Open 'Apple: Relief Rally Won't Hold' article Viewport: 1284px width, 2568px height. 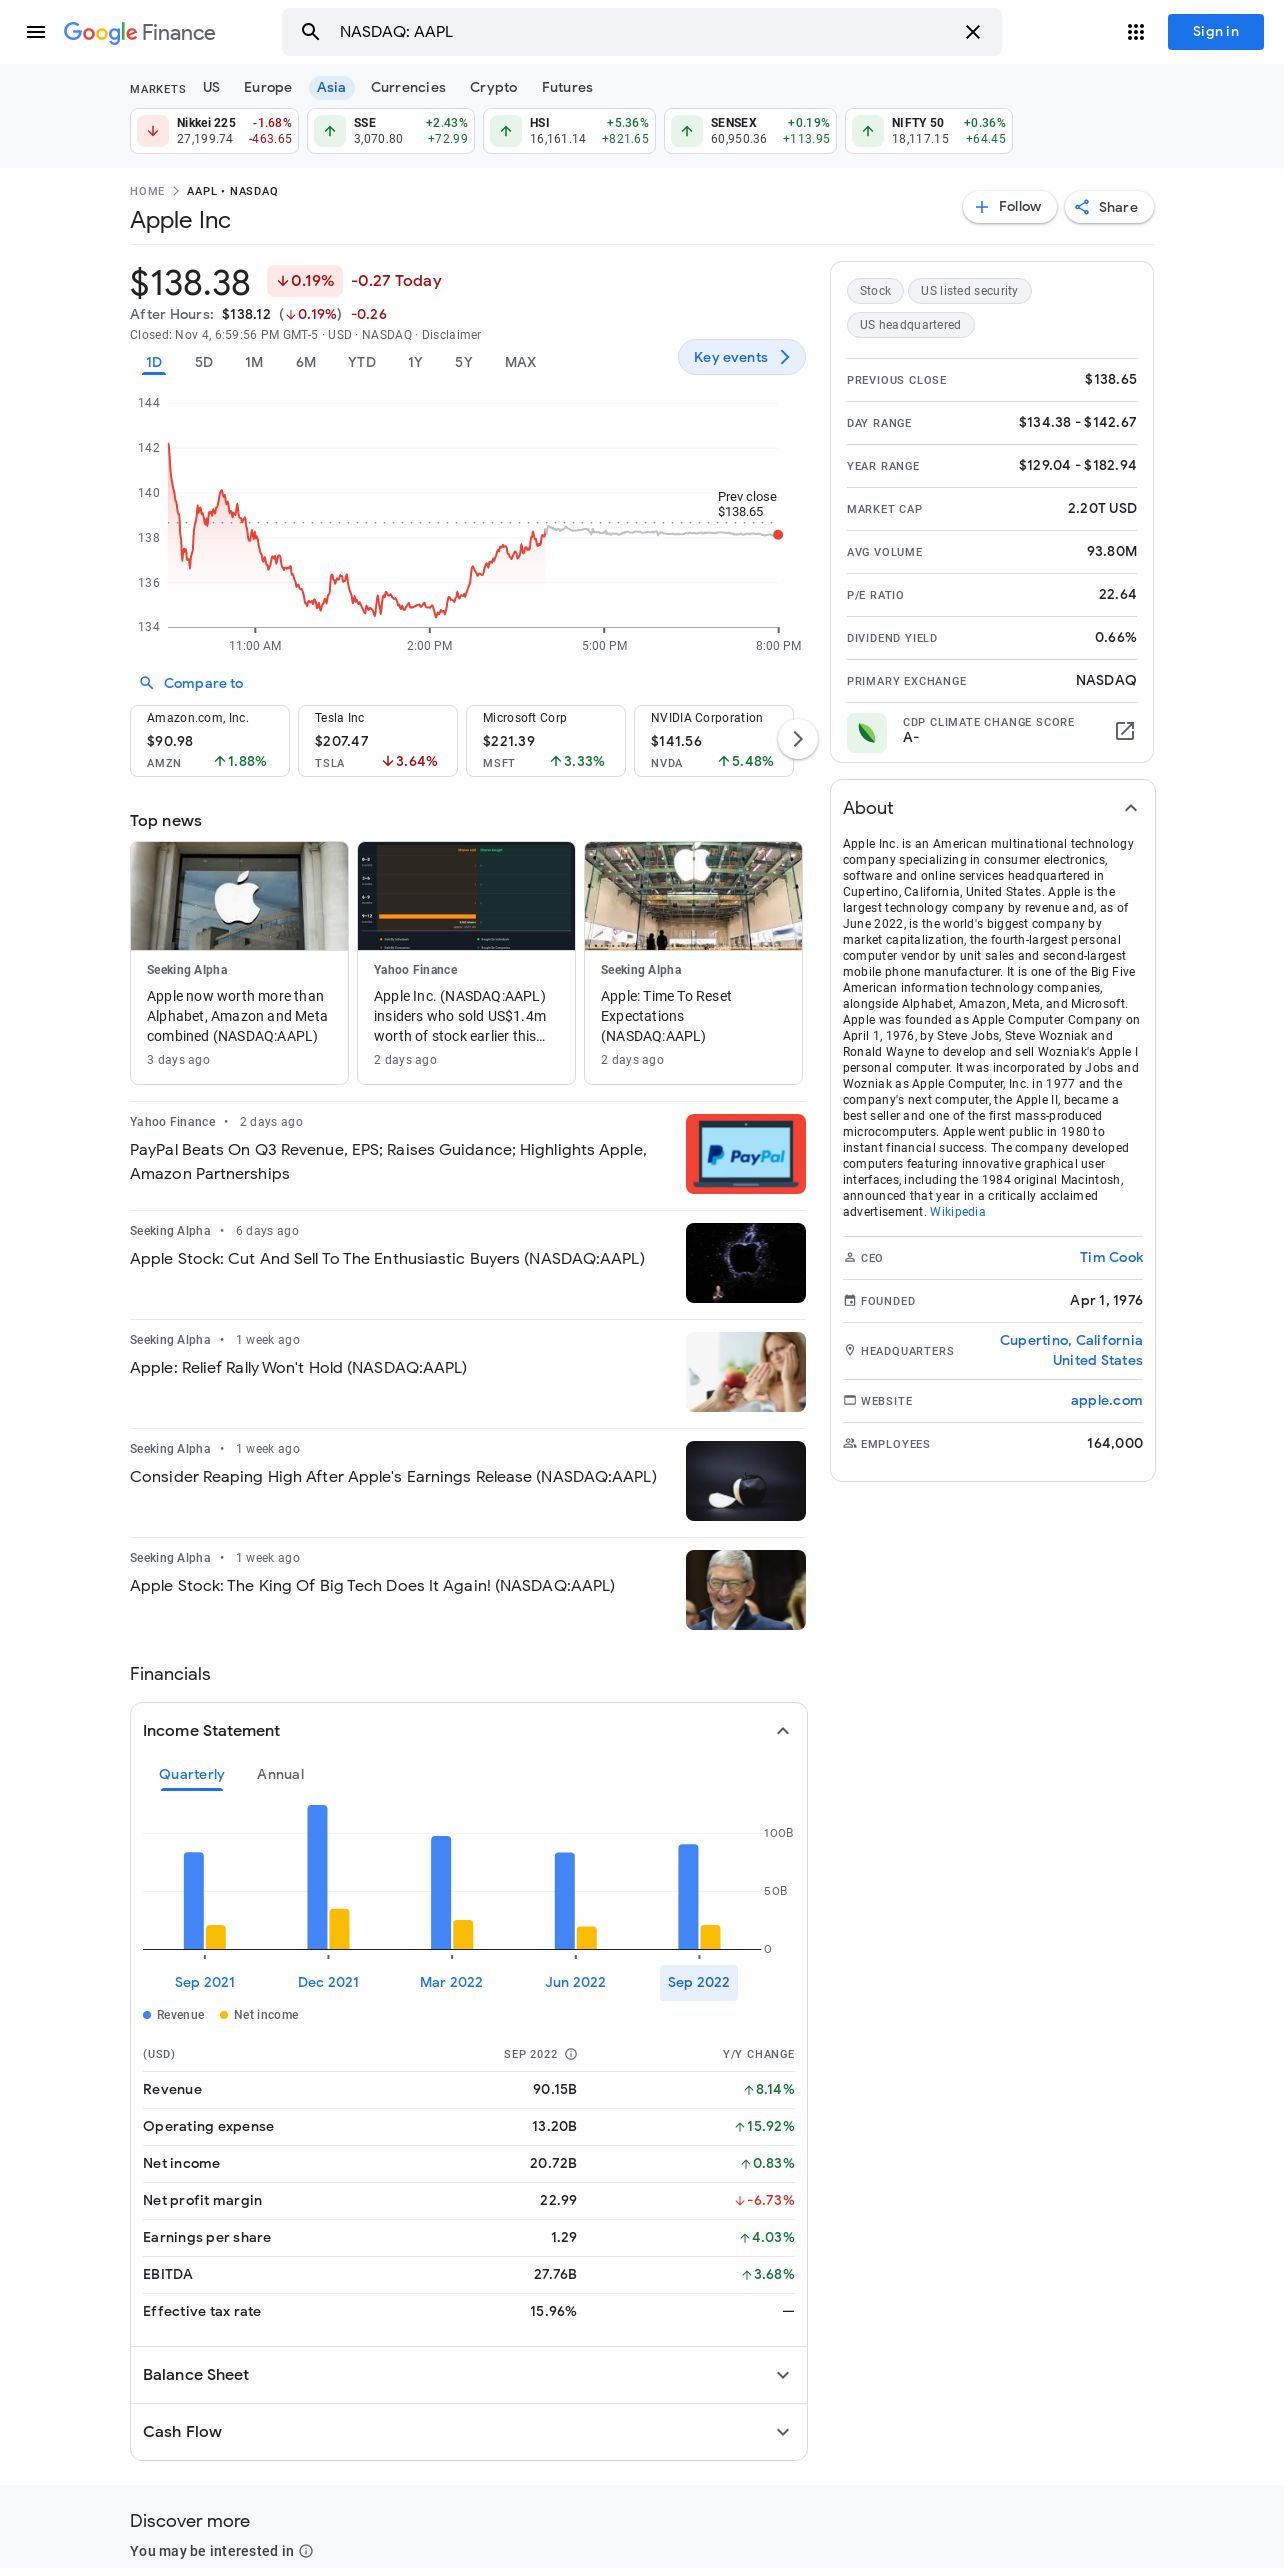298,1367
